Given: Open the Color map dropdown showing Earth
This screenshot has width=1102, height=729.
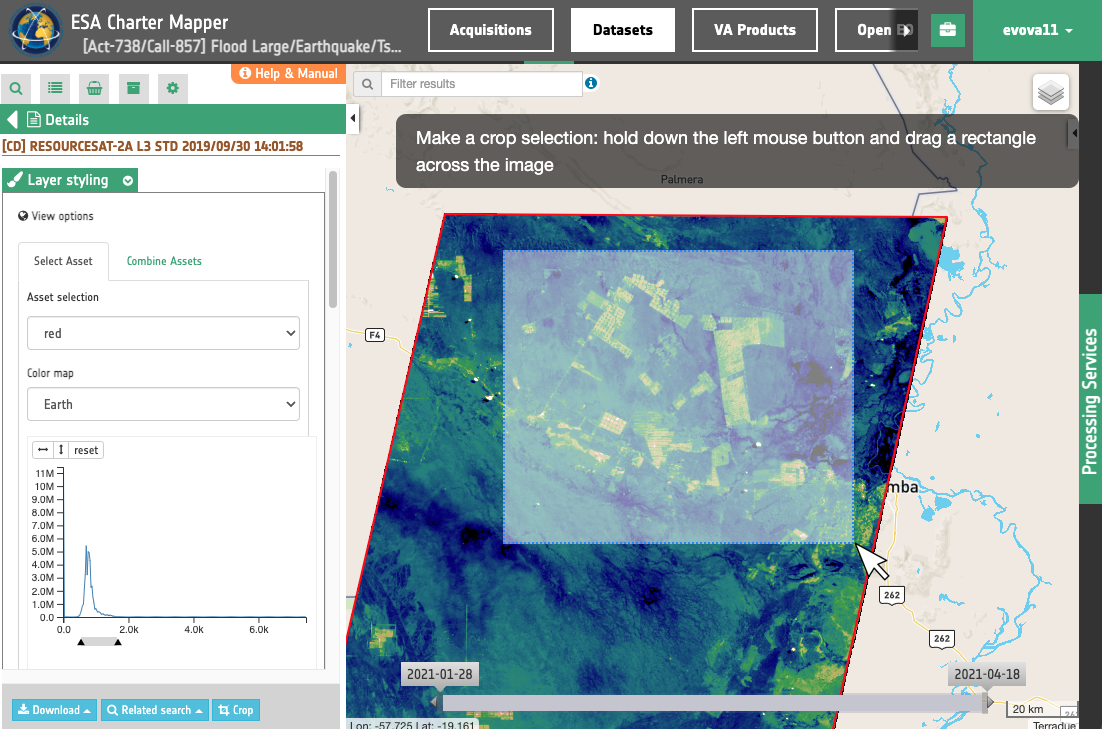Looking at the screenshot, I should pos(163,404).
